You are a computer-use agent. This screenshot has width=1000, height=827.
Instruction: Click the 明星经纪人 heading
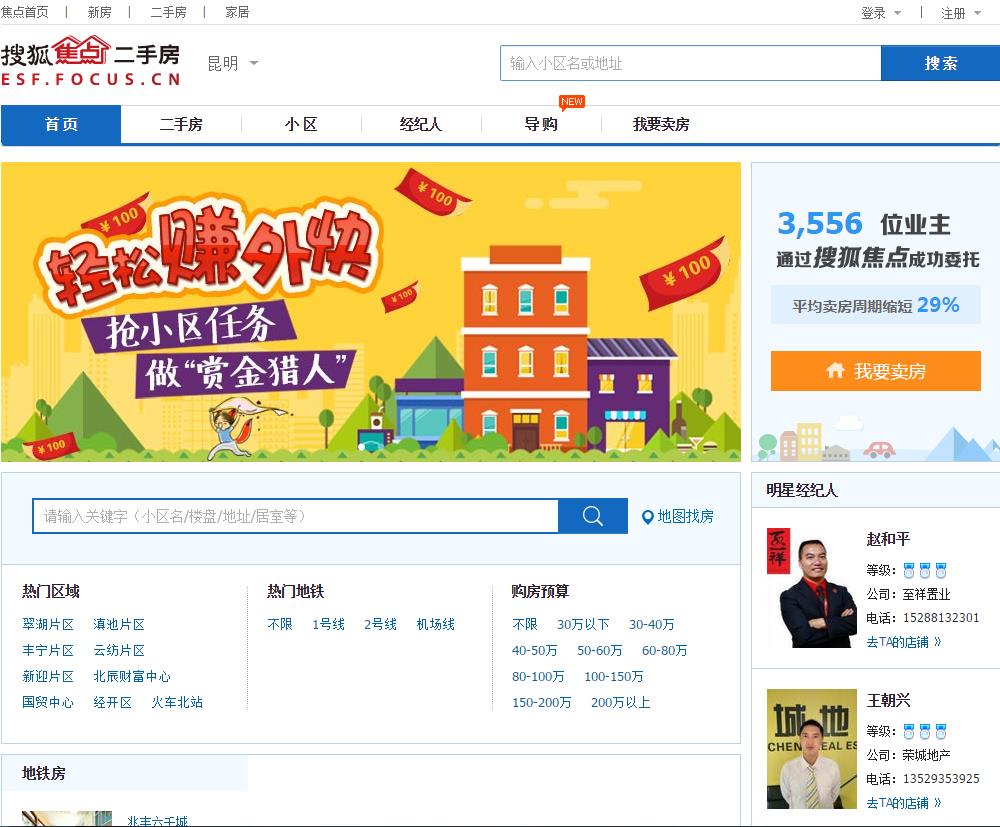802,490
